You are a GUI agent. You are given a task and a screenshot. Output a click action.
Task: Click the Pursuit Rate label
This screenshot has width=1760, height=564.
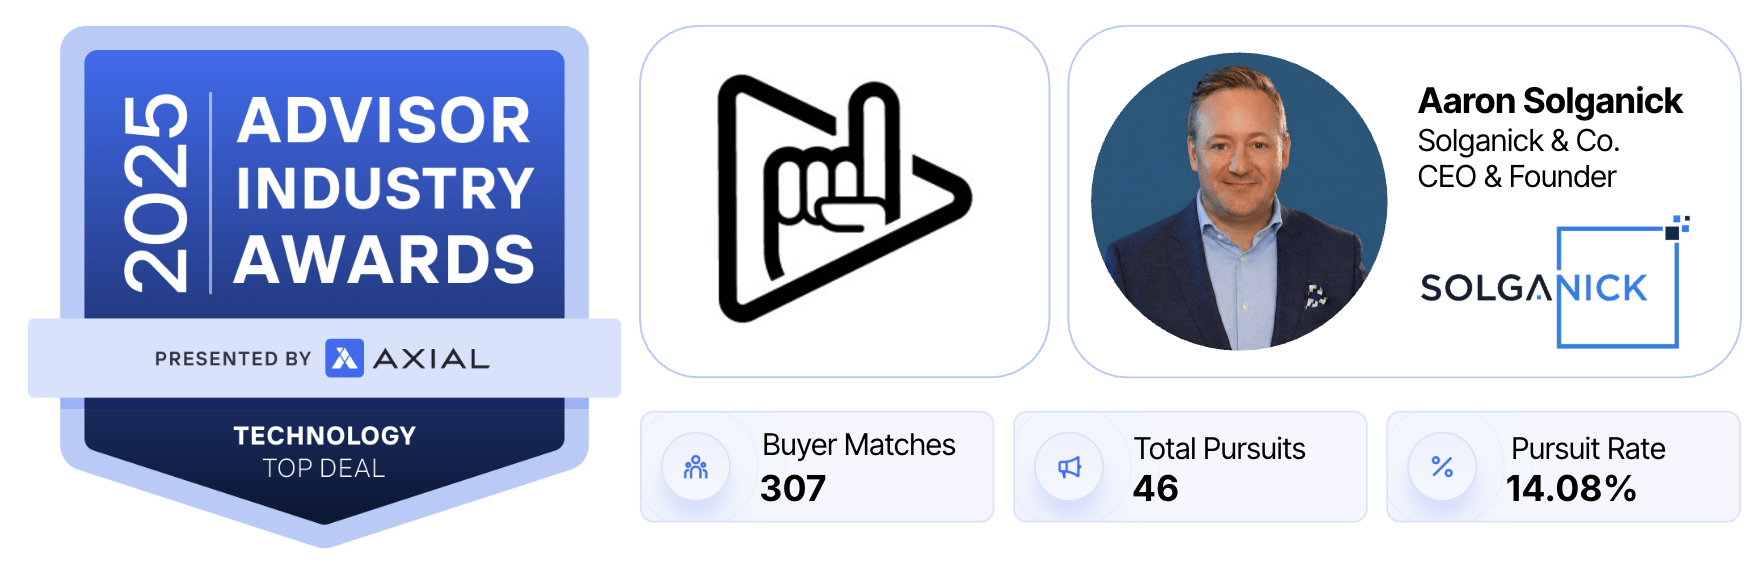[1588, 449]
